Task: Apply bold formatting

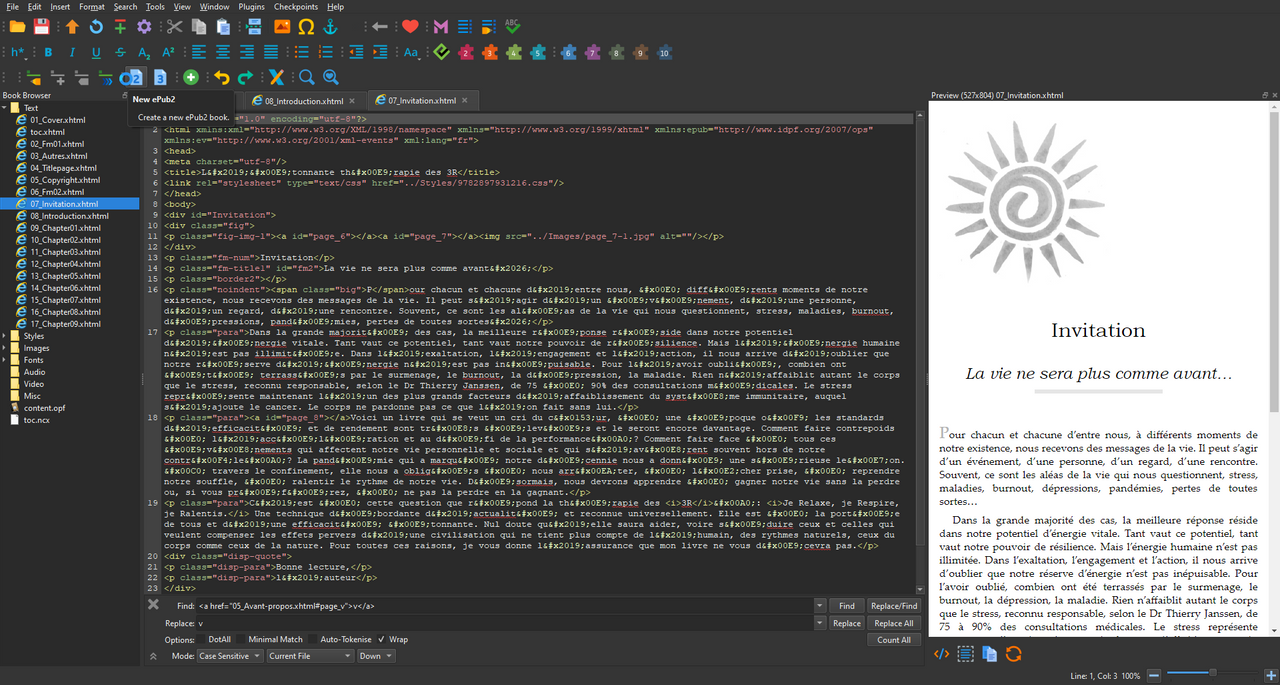Action: tap(47, 52)
